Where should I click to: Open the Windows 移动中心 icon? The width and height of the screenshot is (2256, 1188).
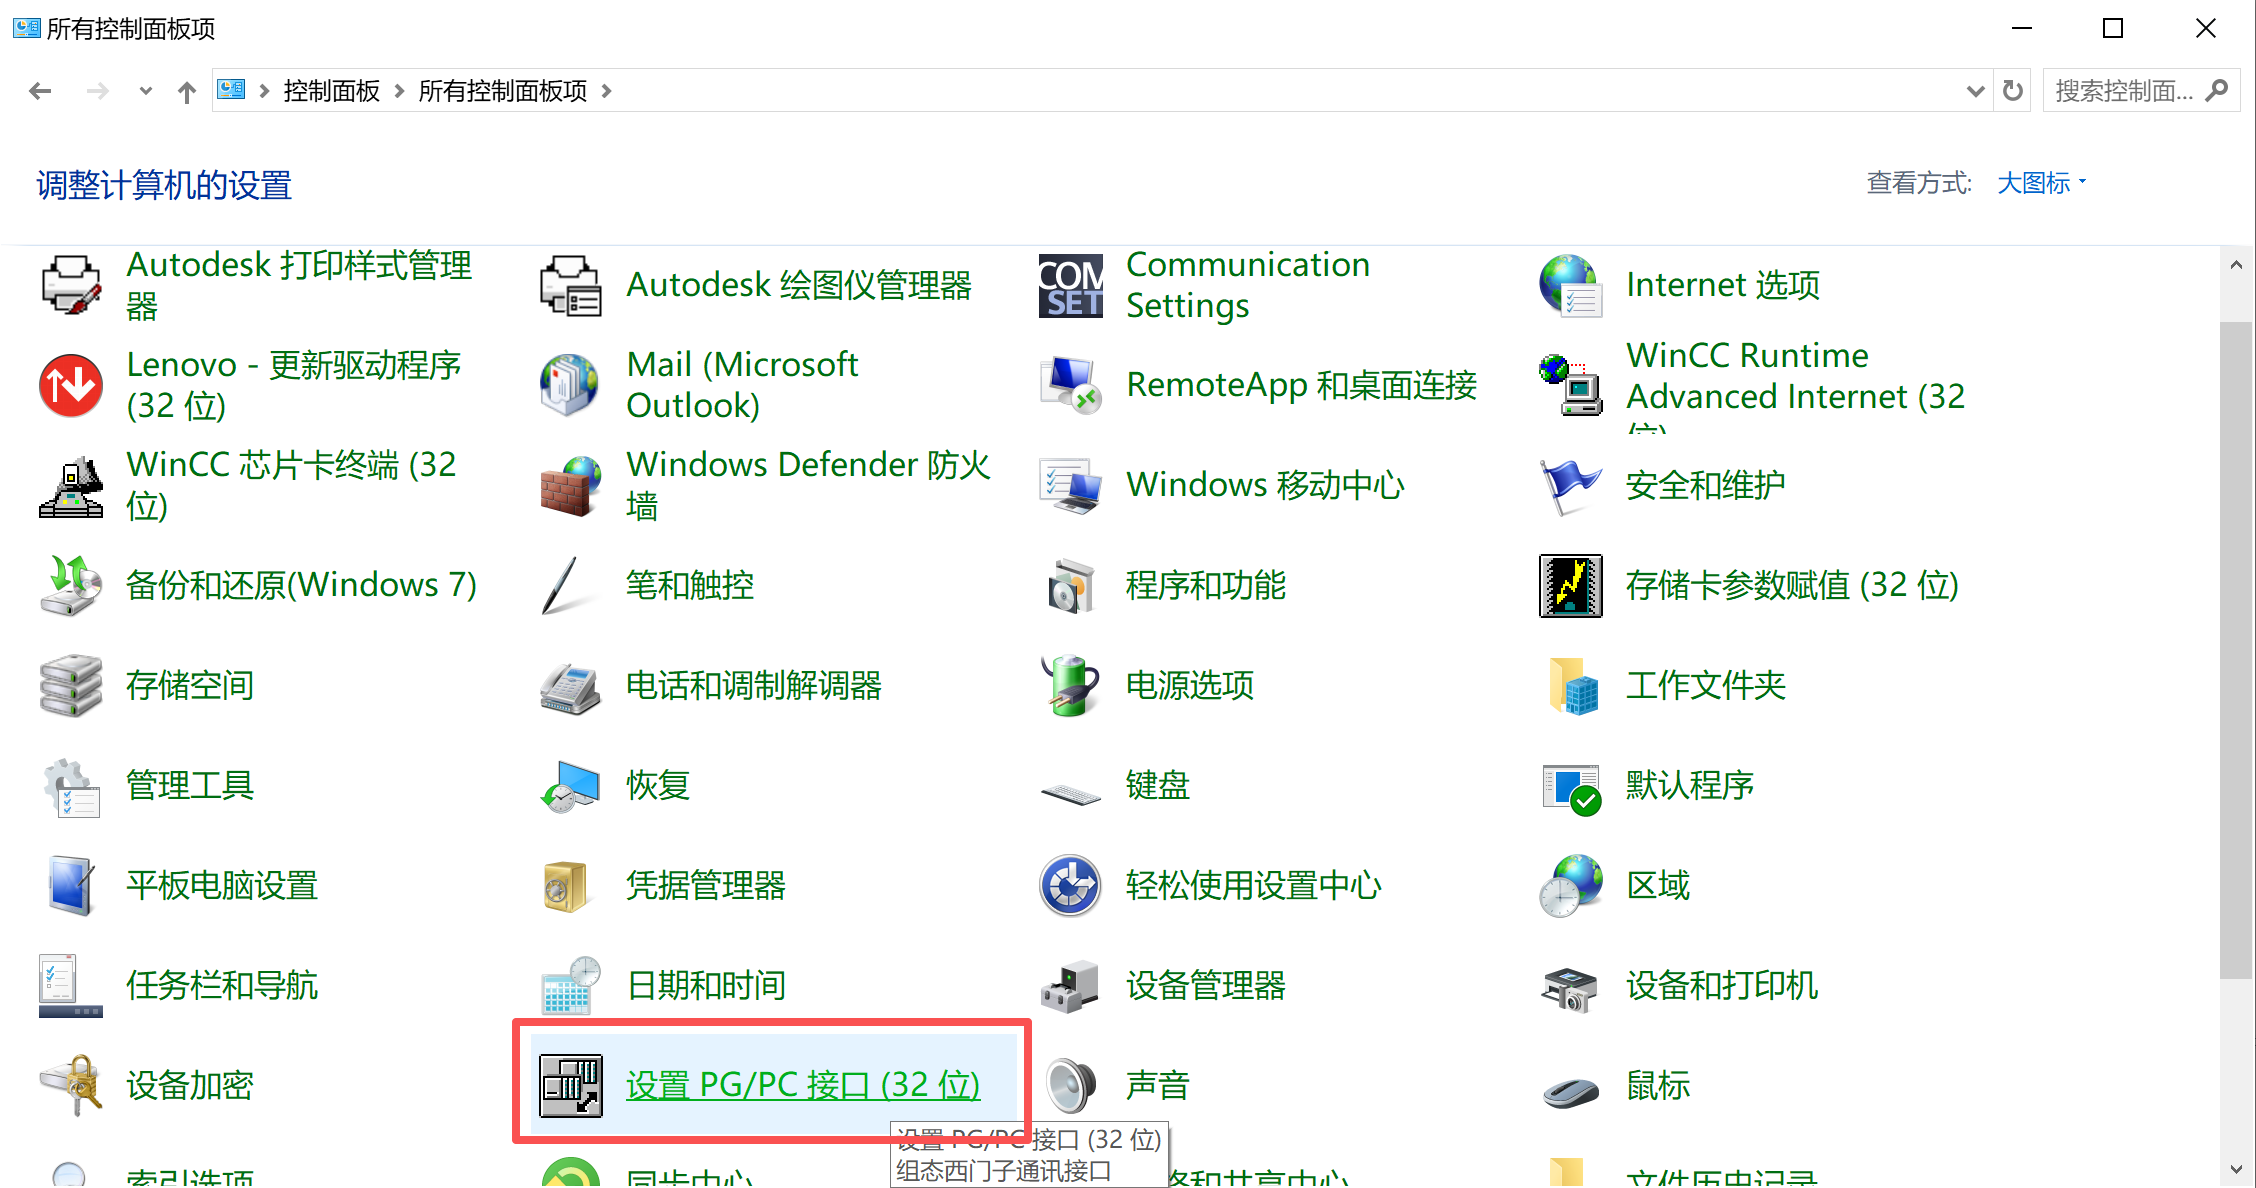[1071, 485]
